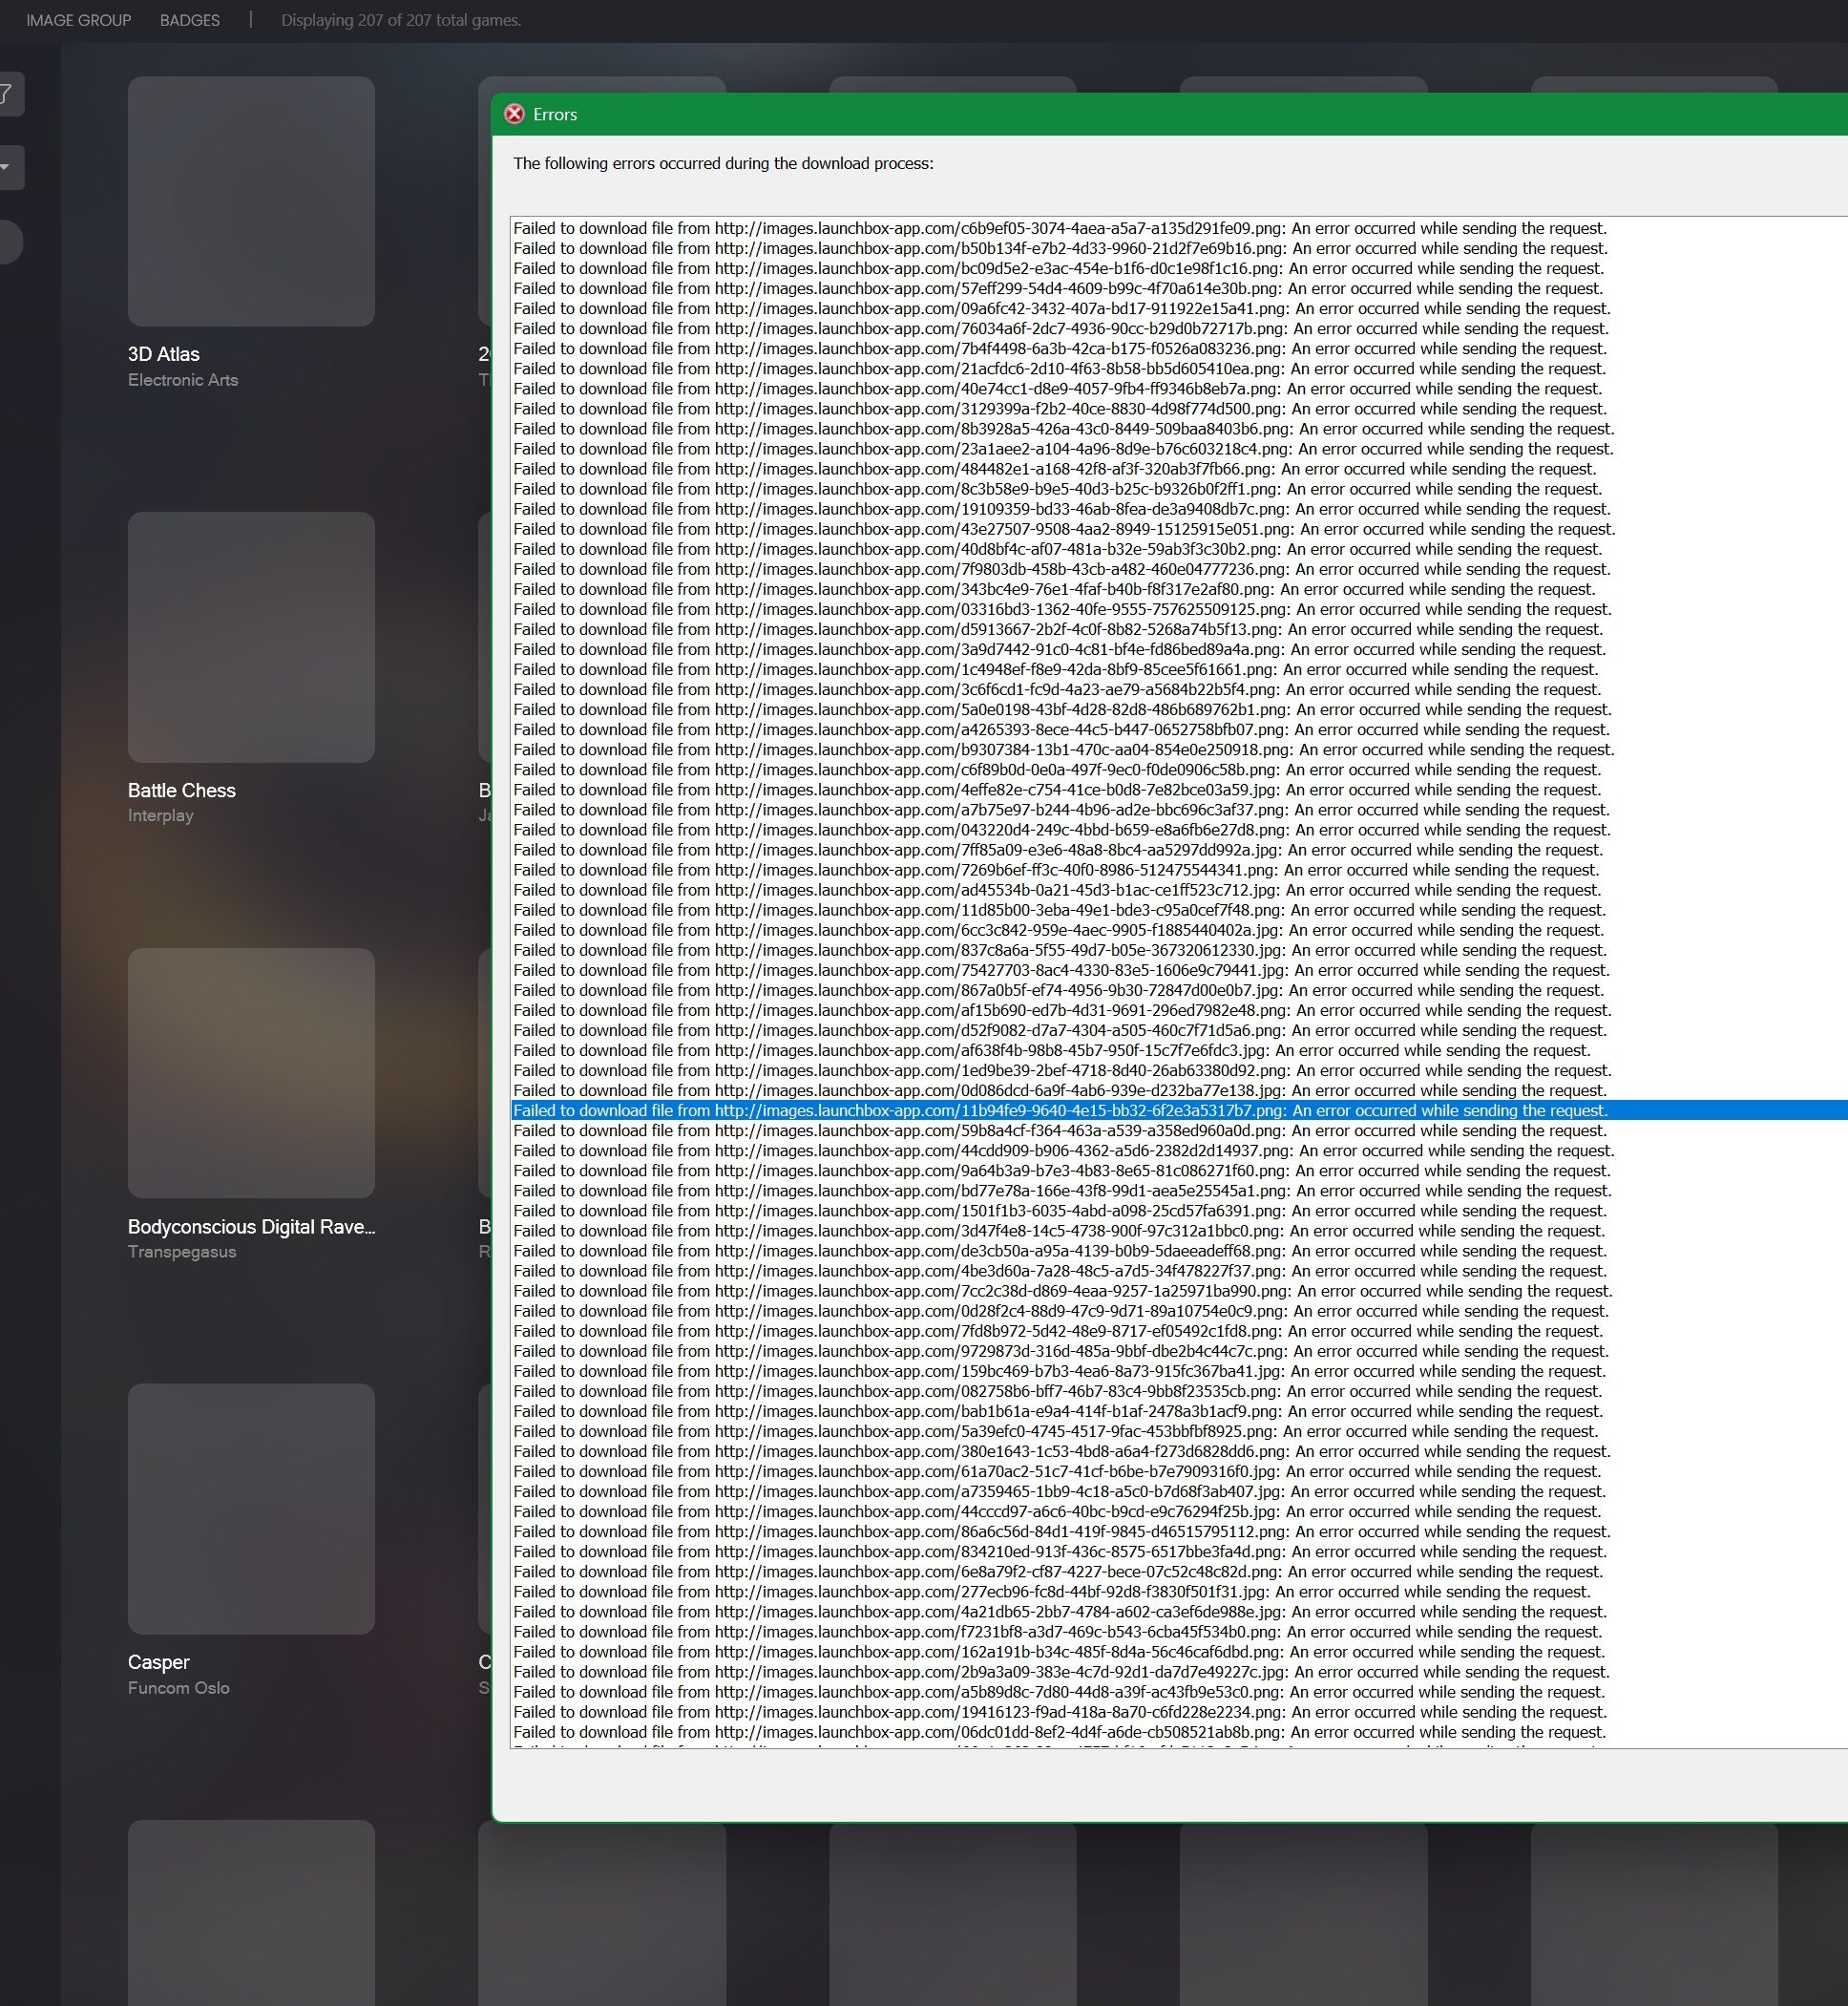
Task: Select the error row containing bab1b61a-e9a4-414f
Action: tap(1179, 1411)
